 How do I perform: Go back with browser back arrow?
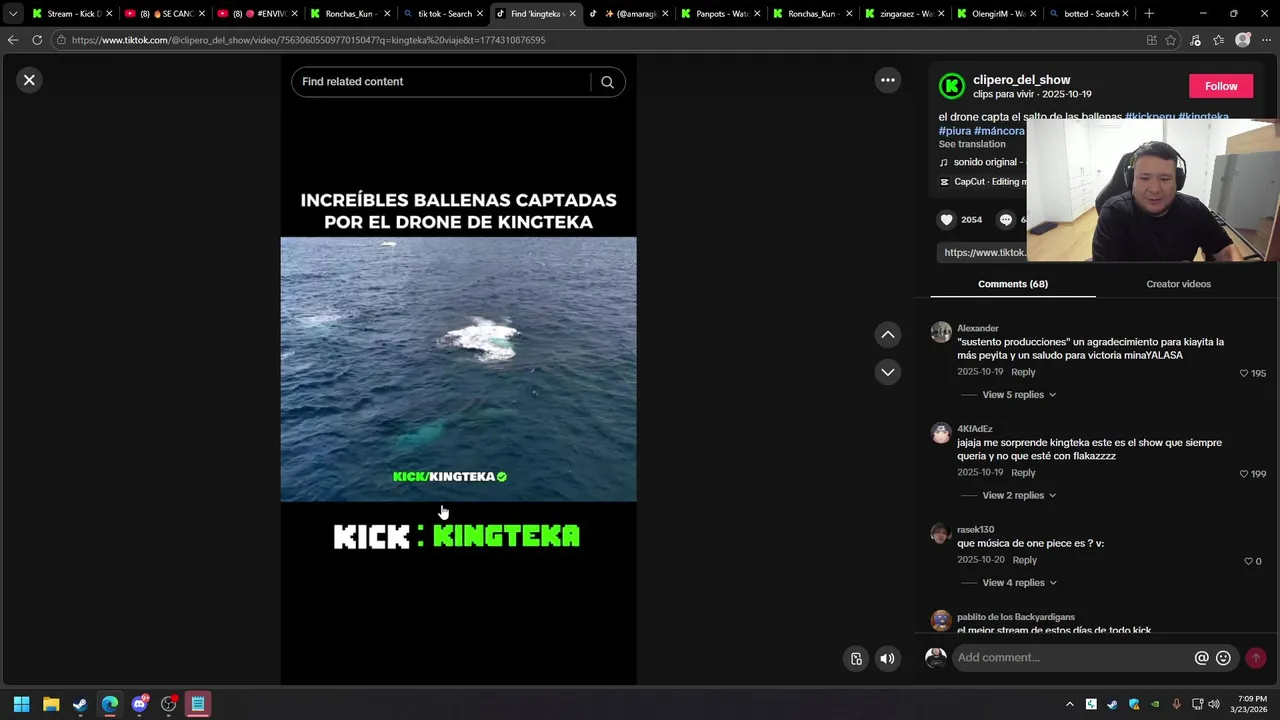point(12,40)
